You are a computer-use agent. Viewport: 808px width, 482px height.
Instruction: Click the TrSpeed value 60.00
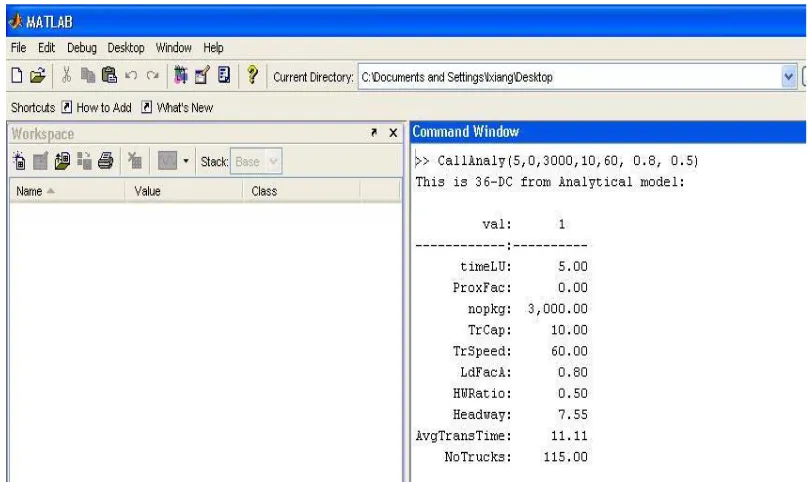(569, 351)
